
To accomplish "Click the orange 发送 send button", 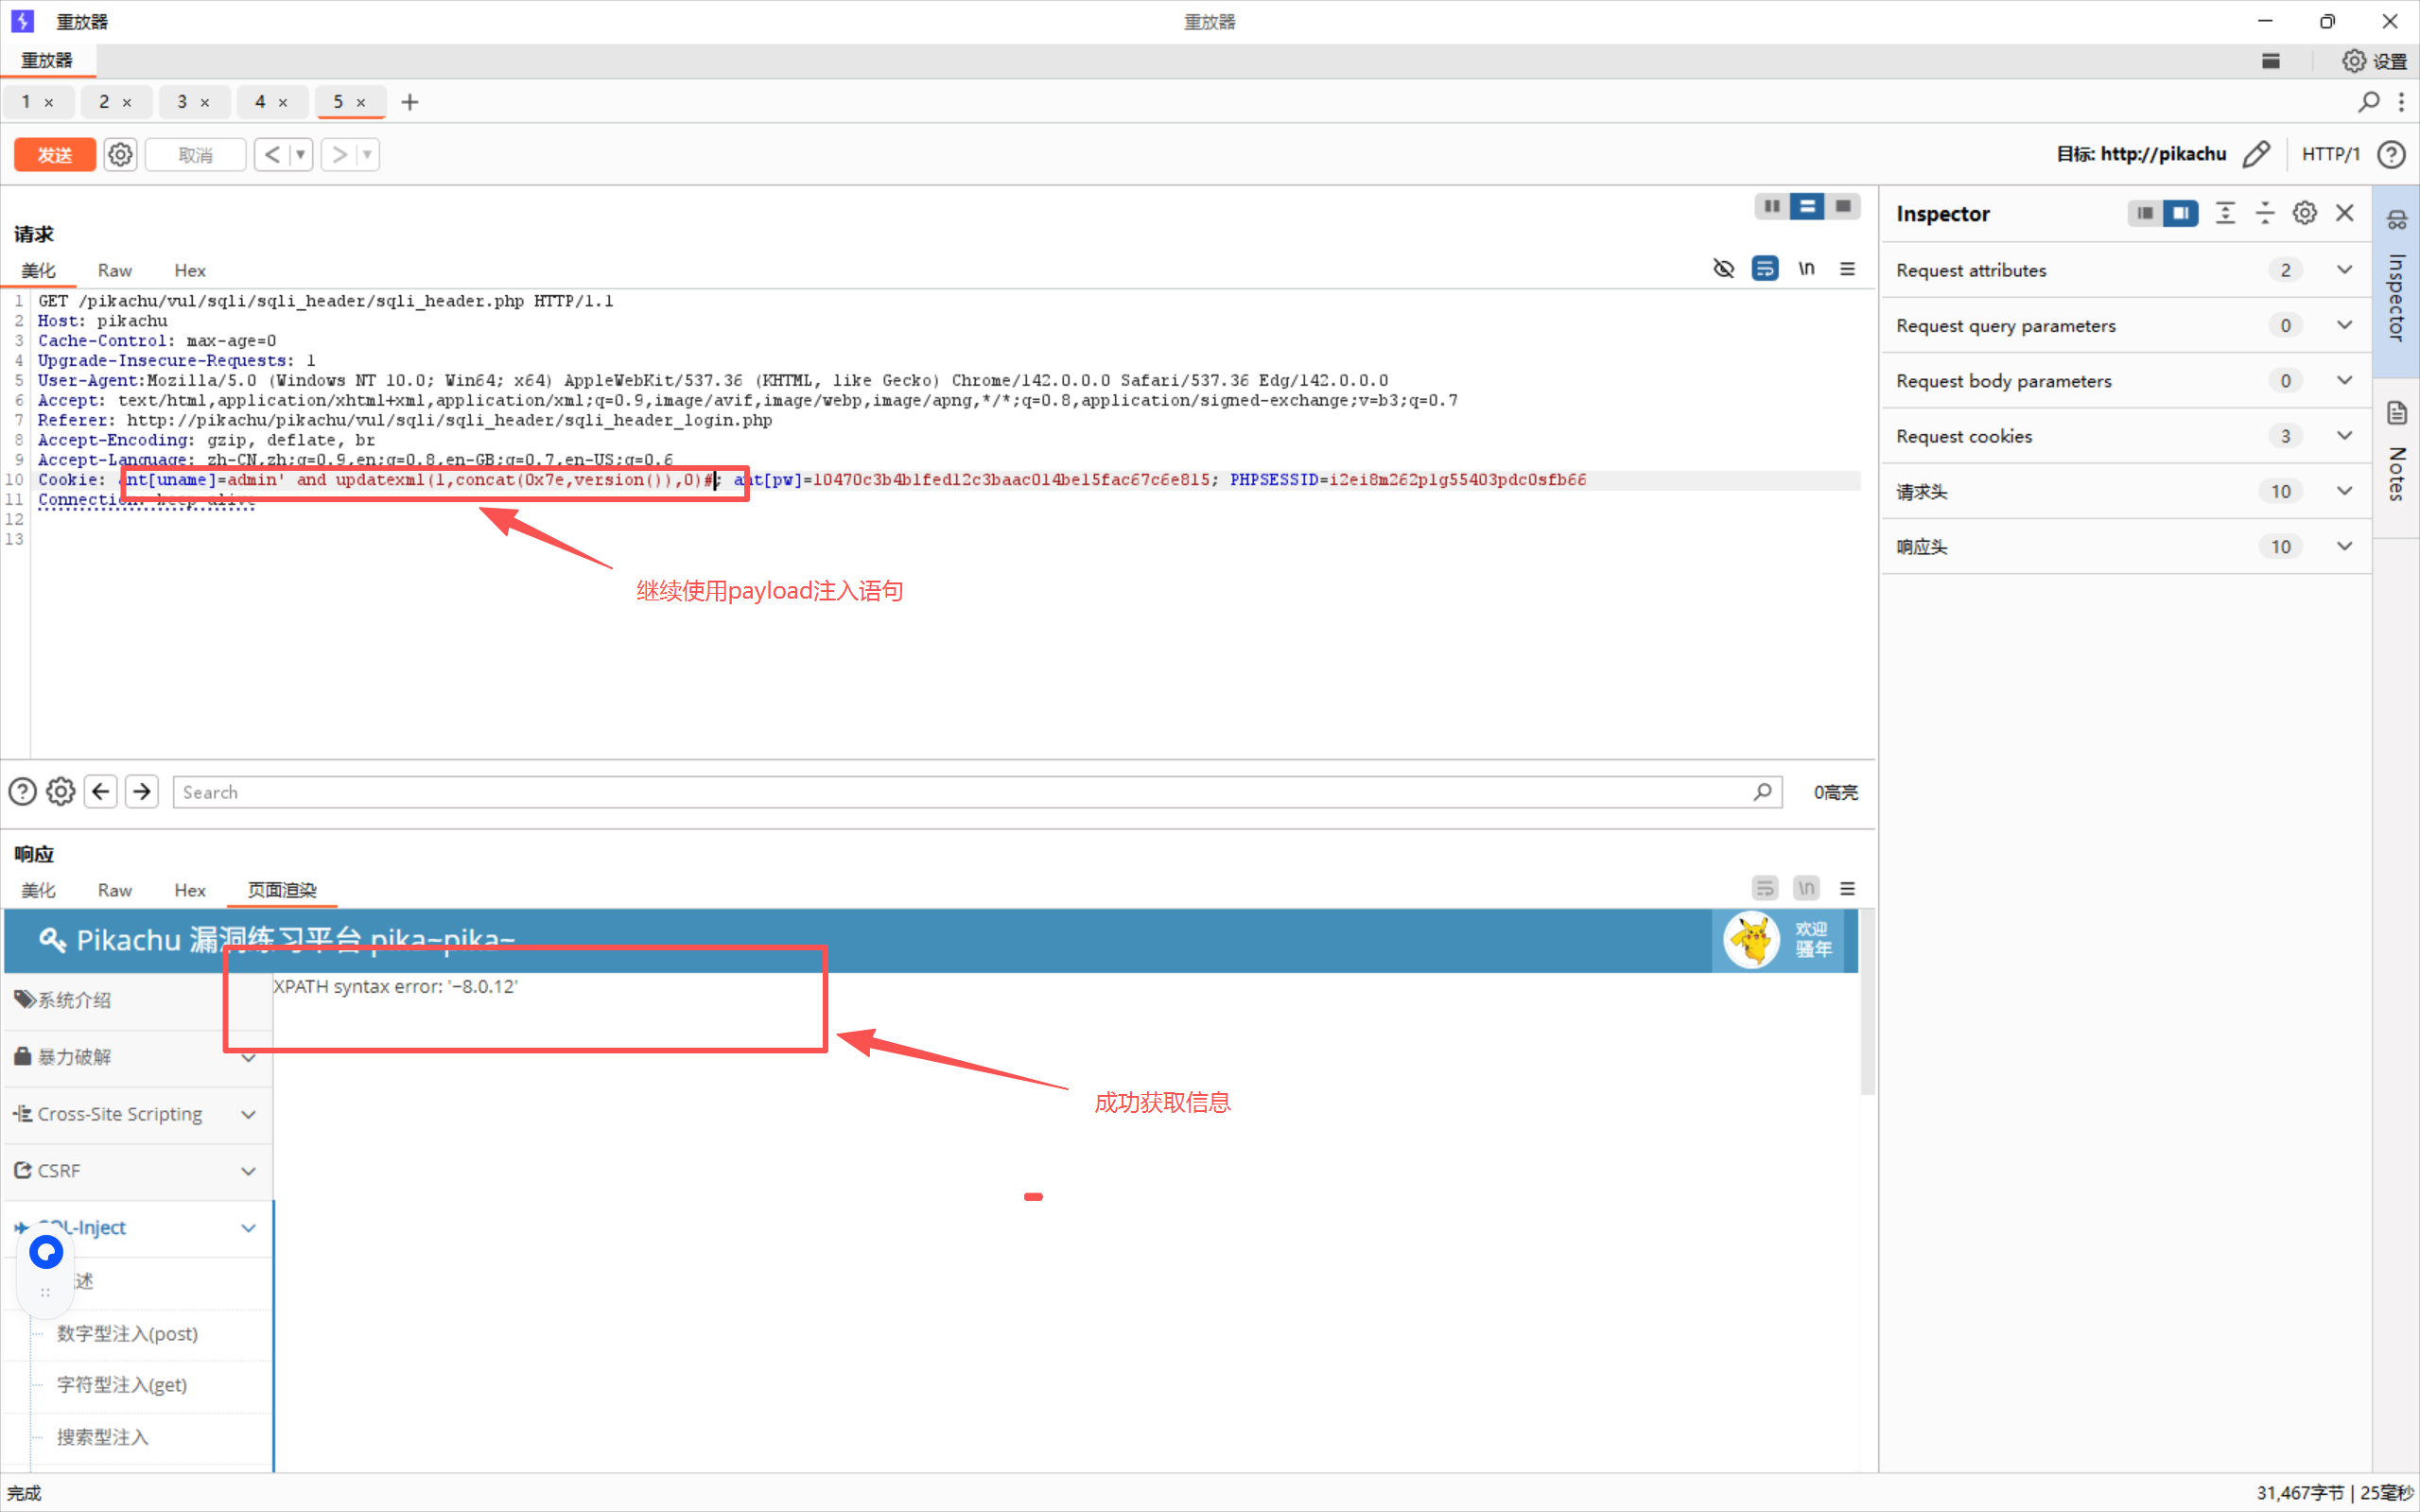I will click(55, 155).
